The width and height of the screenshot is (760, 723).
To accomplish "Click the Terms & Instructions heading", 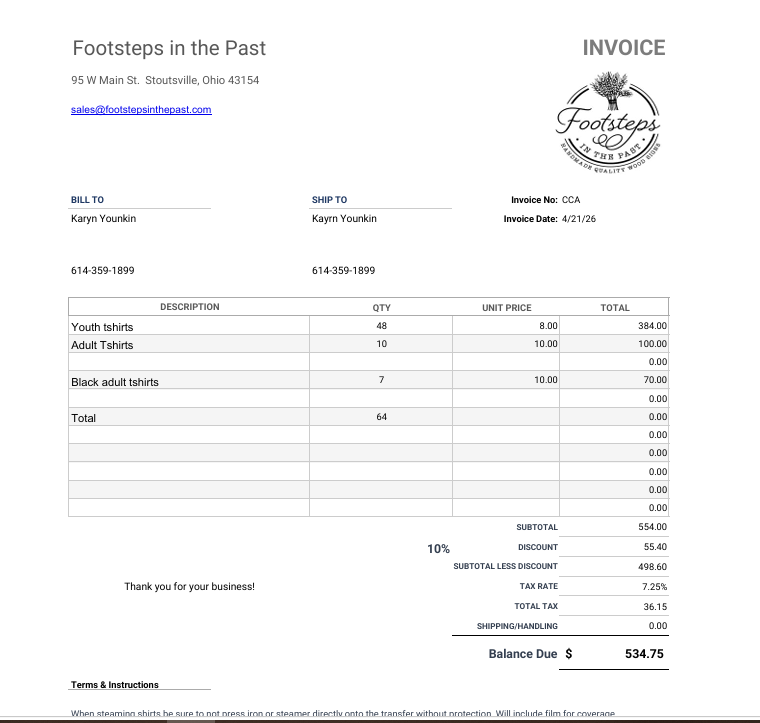I will click(115, 685).
